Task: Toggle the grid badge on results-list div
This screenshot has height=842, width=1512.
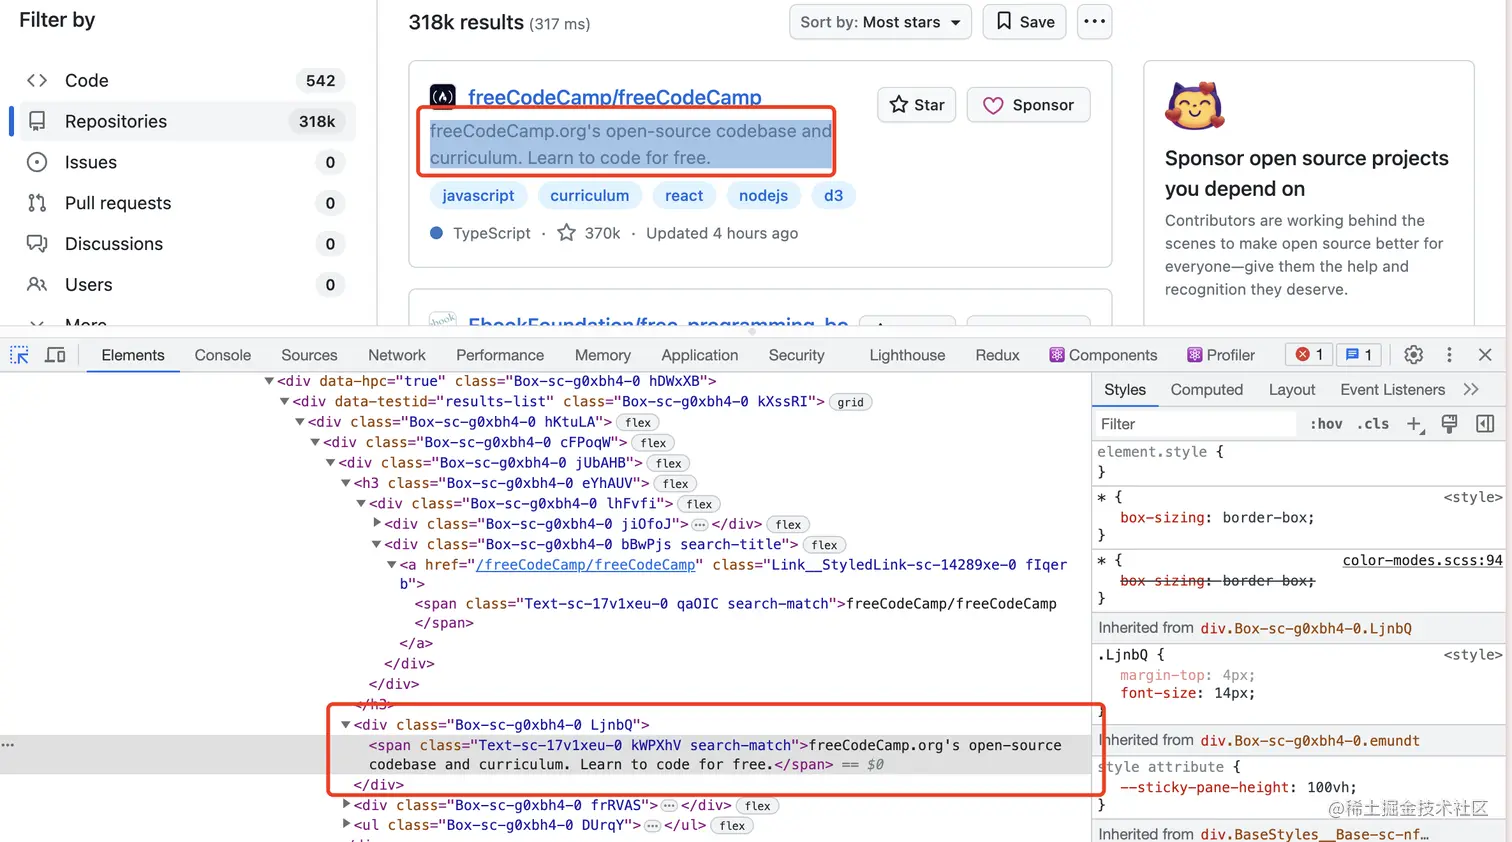Action: (850, 402)
